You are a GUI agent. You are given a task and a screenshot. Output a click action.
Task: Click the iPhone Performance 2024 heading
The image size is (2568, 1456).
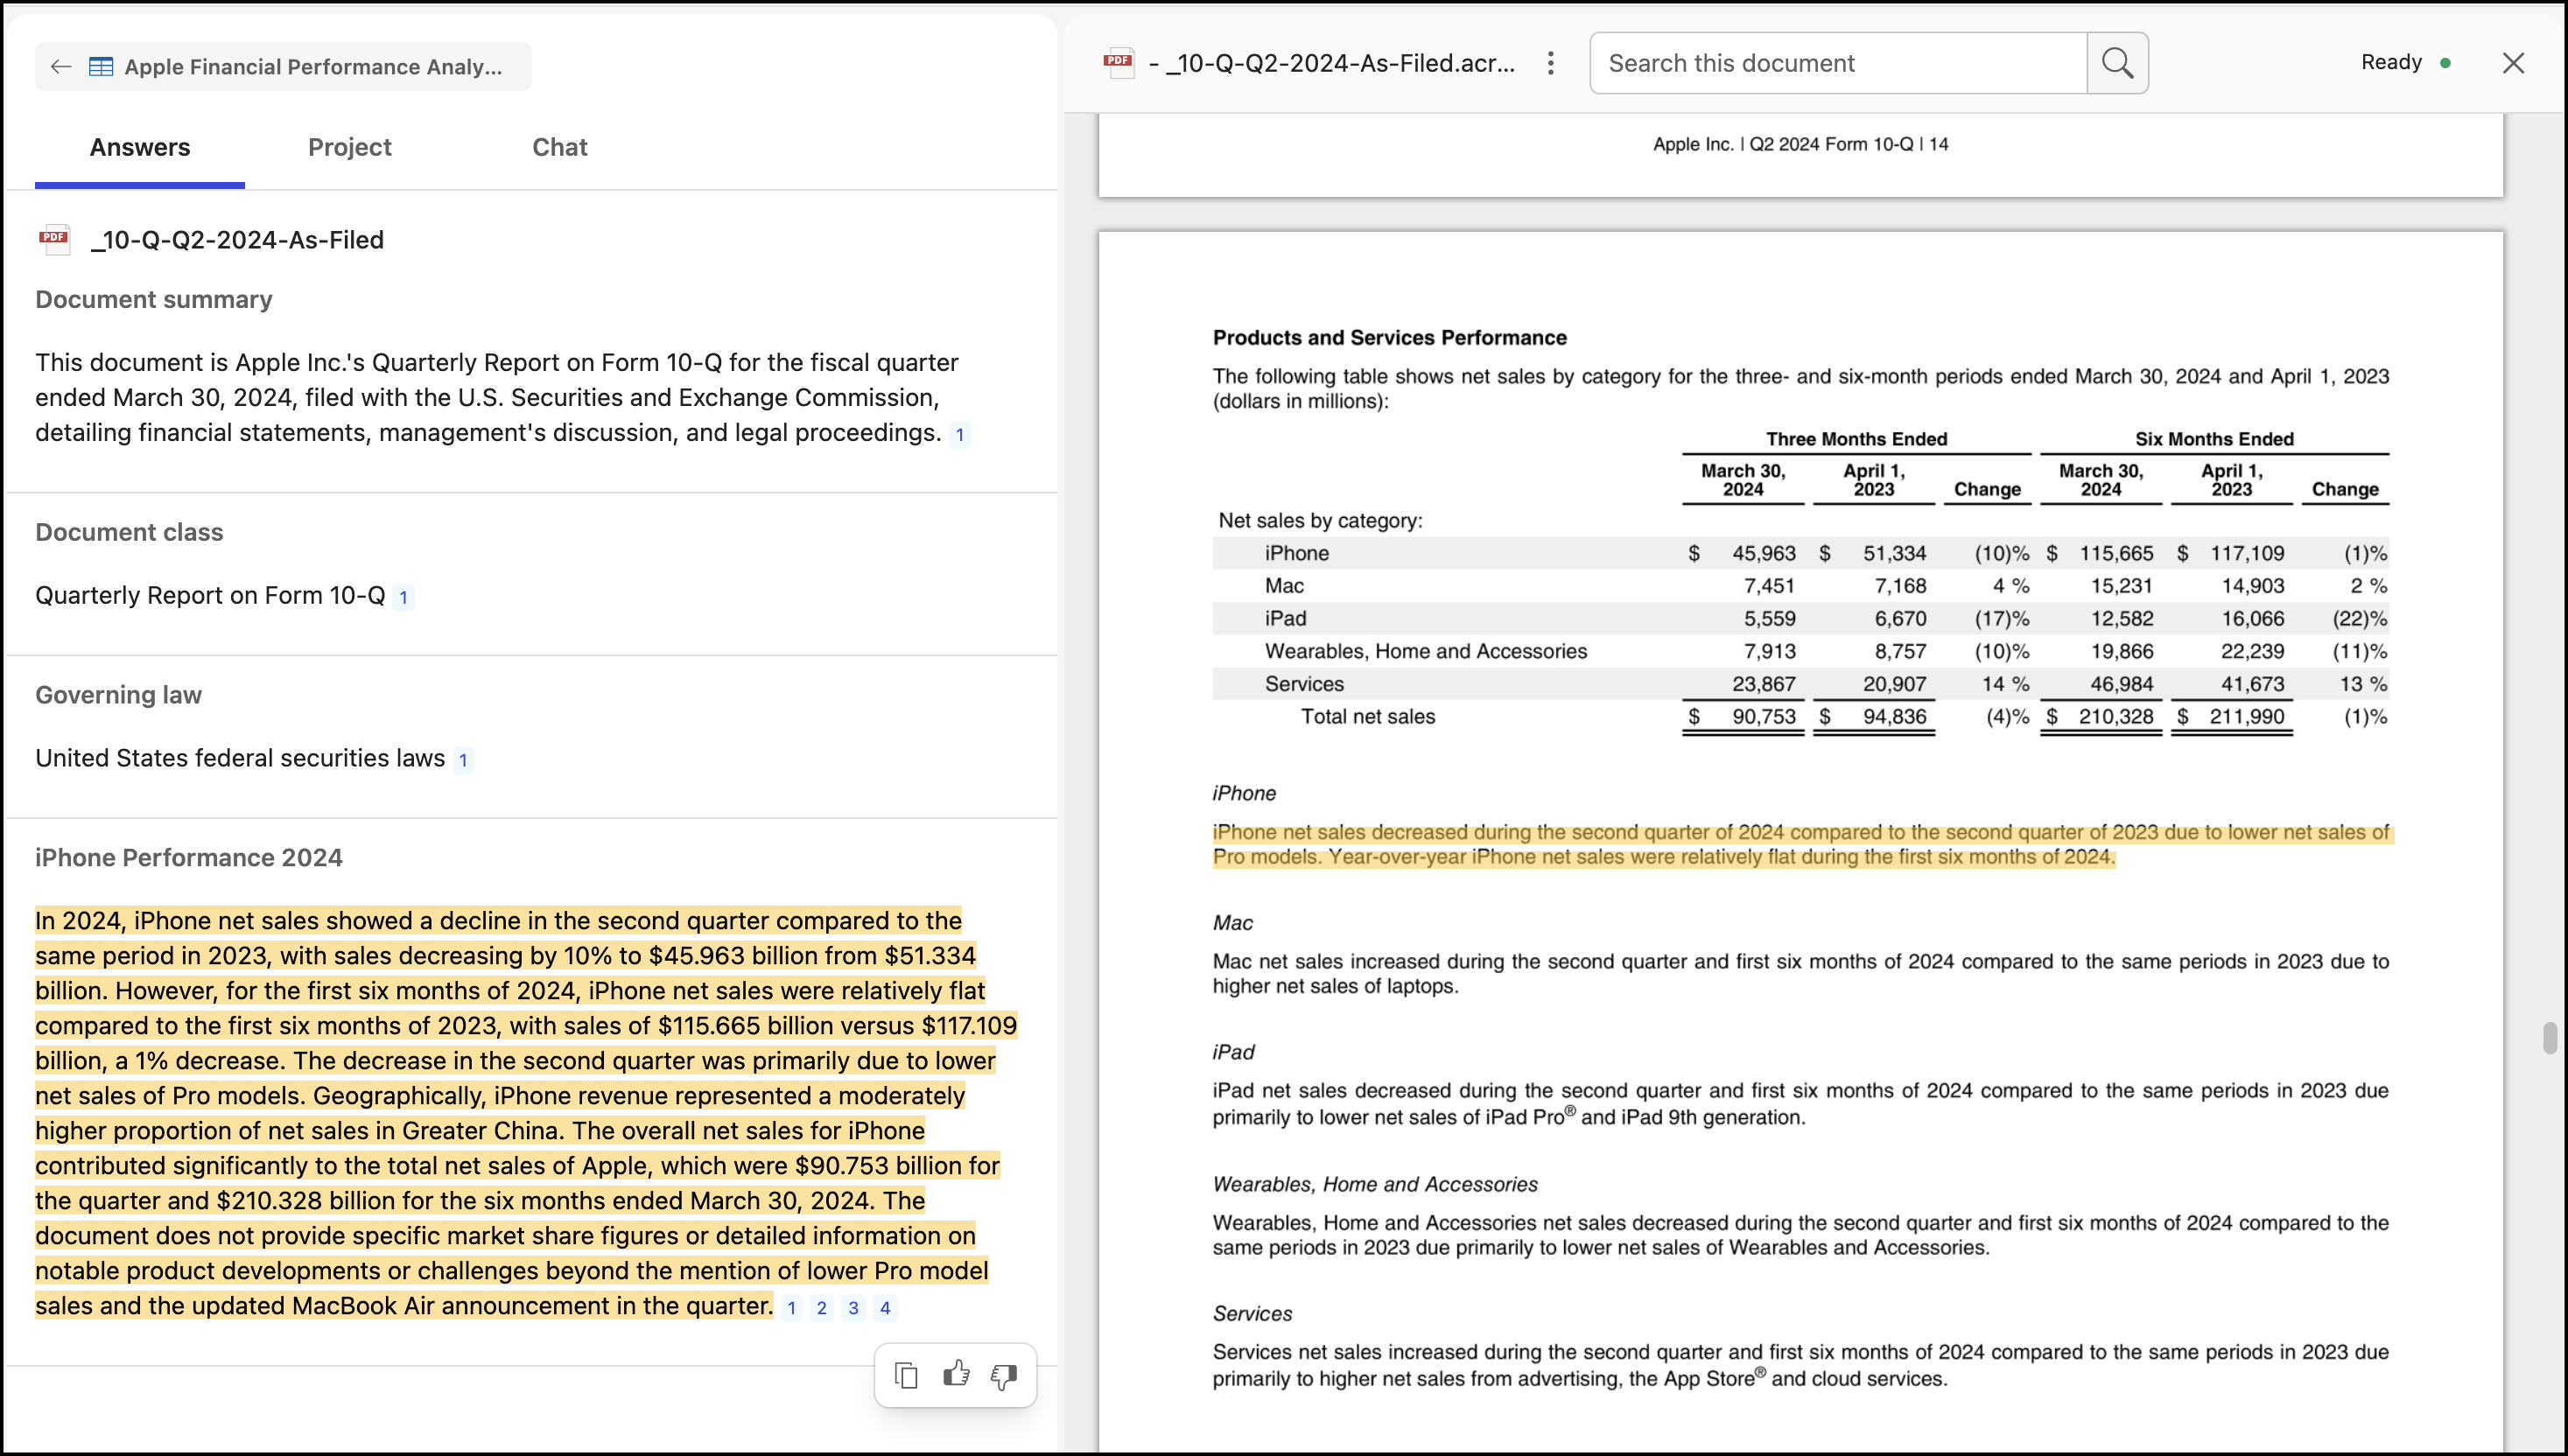189,858
